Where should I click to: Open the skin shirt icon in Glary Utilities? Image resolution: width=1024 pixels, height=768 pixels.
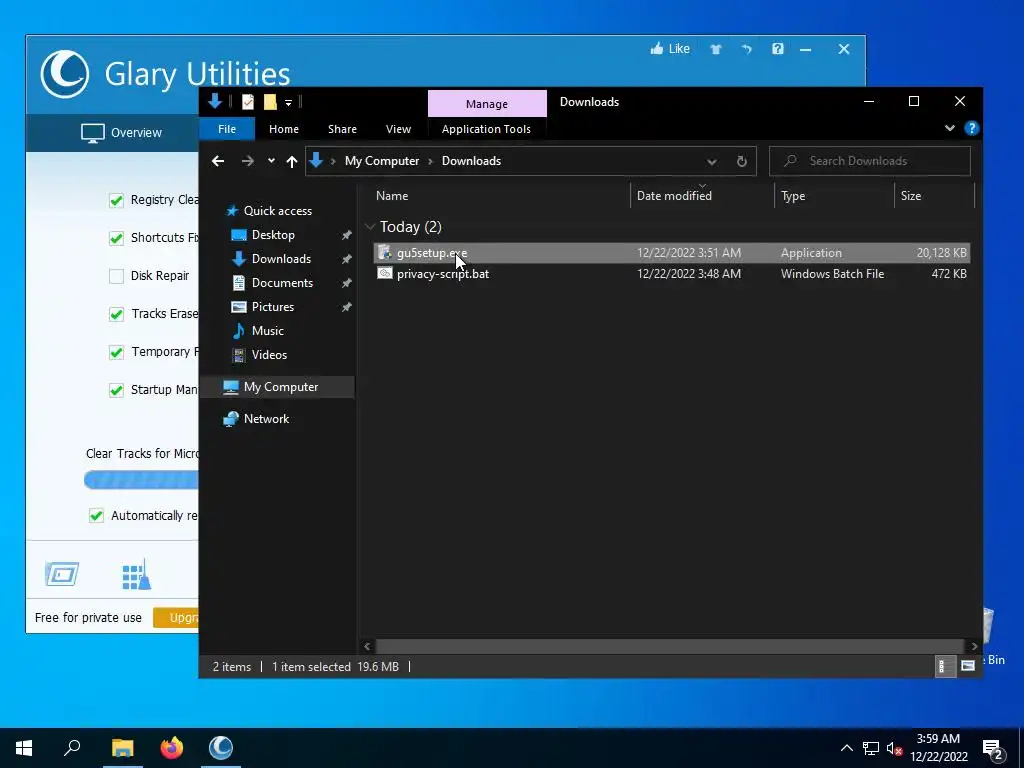pos(716,49)
